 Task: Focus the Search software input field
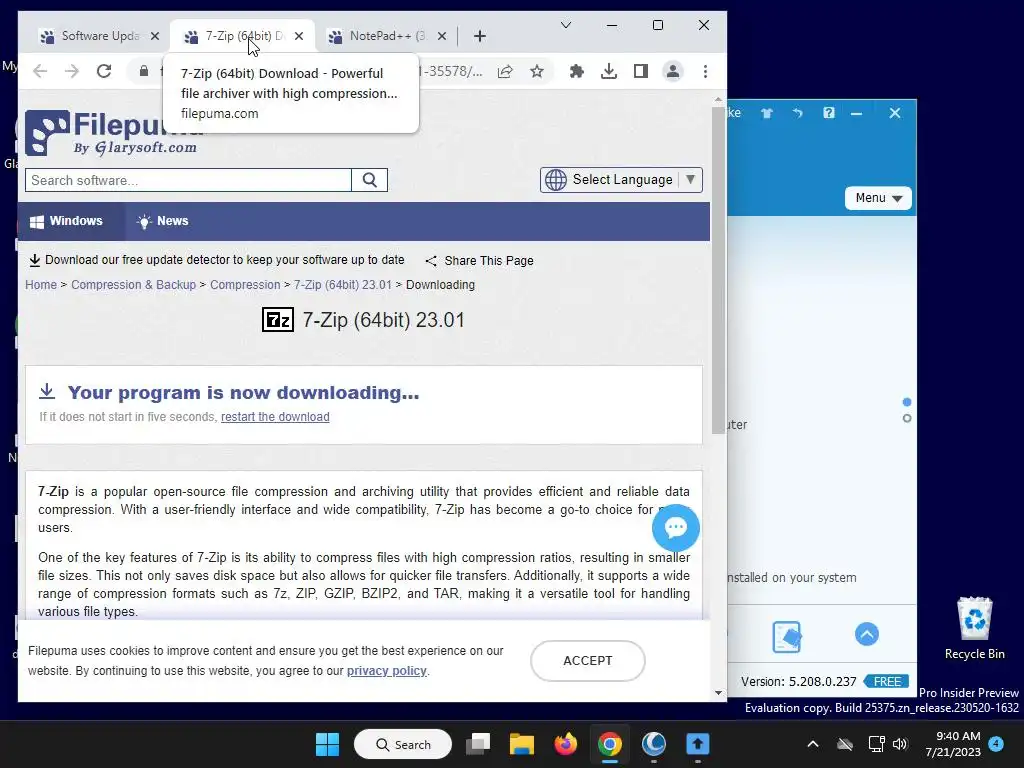pos(188,180)
